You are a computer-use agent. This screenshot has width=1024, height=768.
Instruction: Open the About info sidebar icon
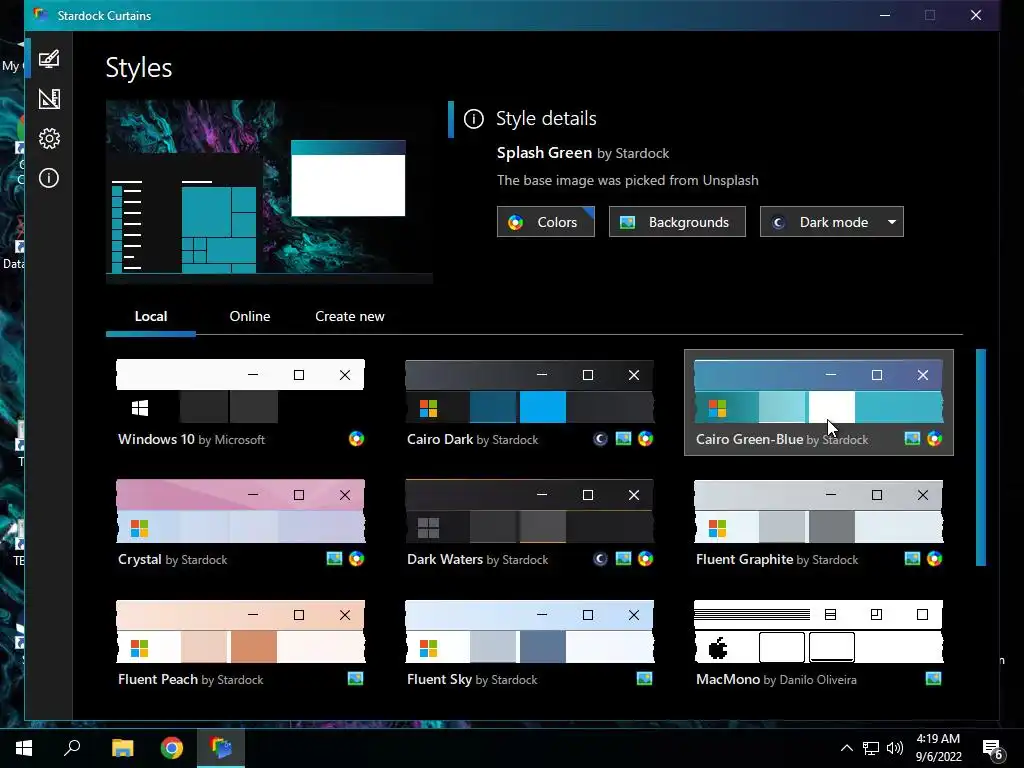click(49, 178)
